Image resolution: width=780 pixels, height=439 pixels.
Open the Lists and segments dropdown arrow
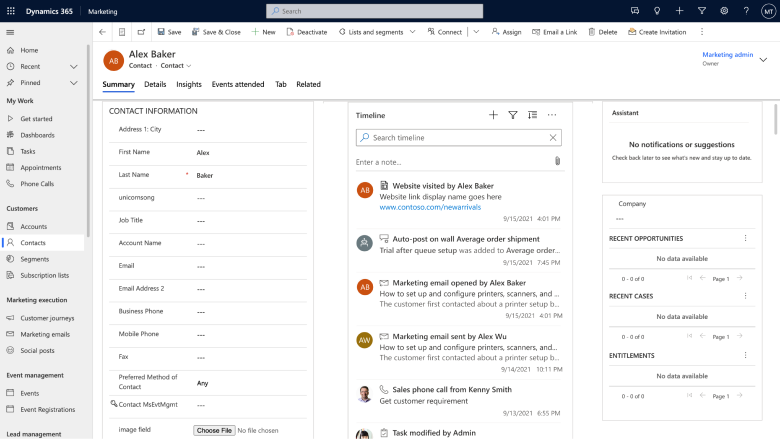(x=412, y=32)
